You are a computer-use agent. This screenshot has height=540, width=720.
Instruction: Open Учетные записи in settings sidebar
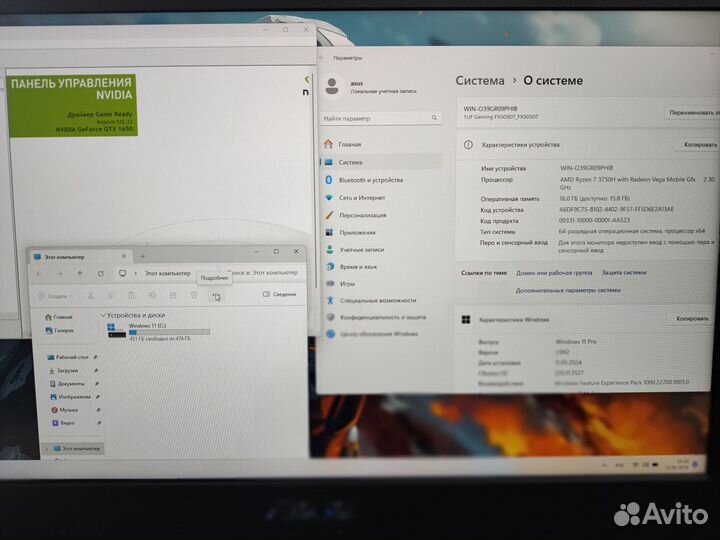361,249
